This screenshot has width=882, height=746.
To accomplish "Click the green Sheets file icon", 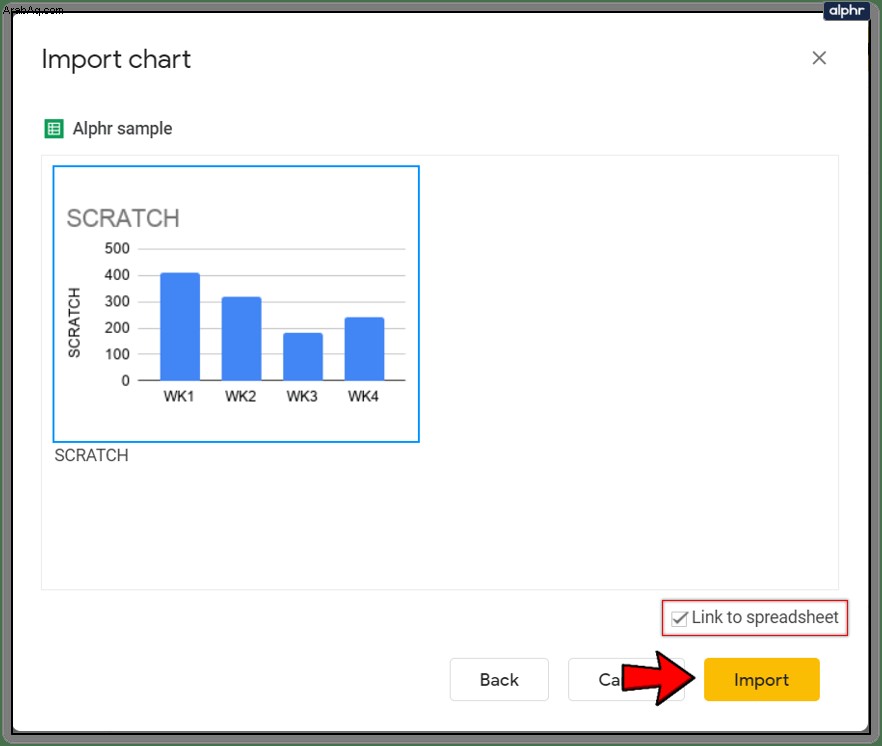I will click(54, 129).
